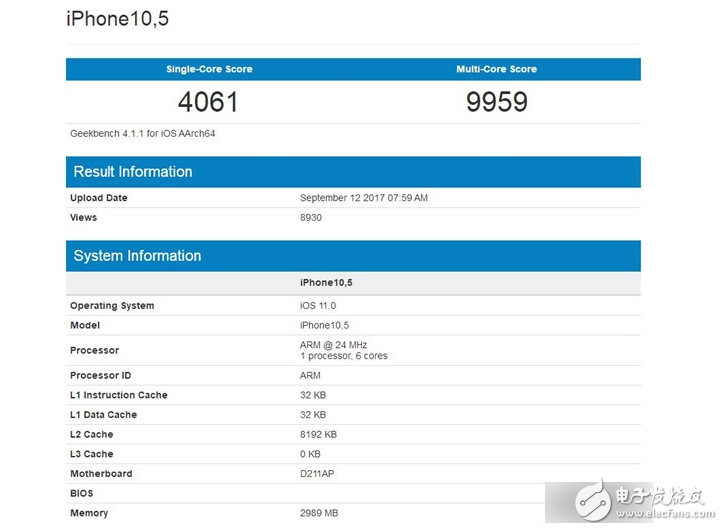Click the 4061 single-core score value
Image resolution: width=723 pixels, height=530 pixels.
209,102
